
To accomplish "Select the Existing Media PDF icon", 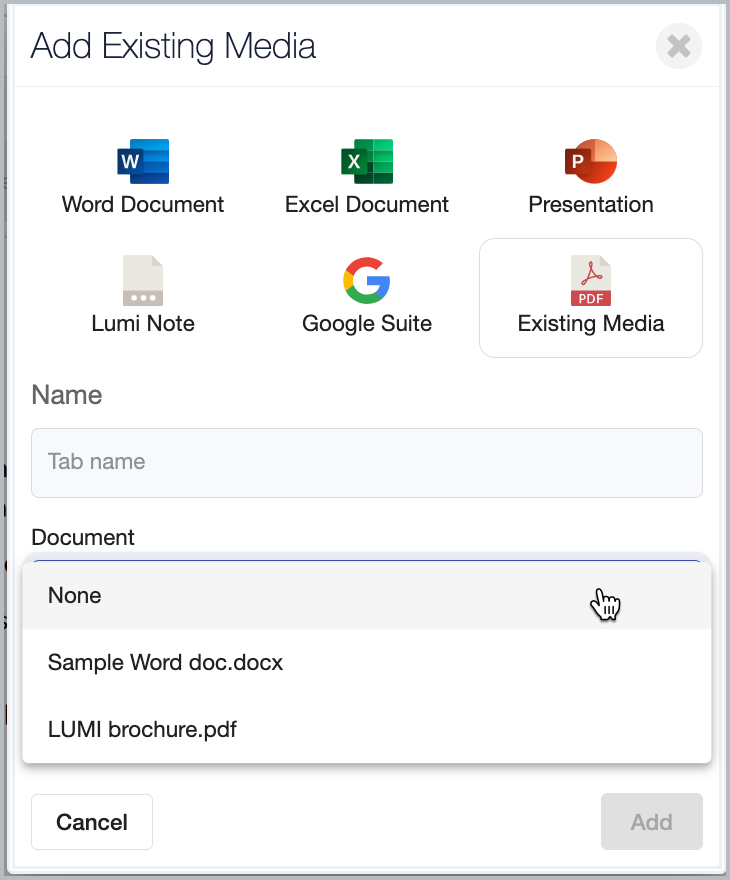I will click(x=591, y=281).
